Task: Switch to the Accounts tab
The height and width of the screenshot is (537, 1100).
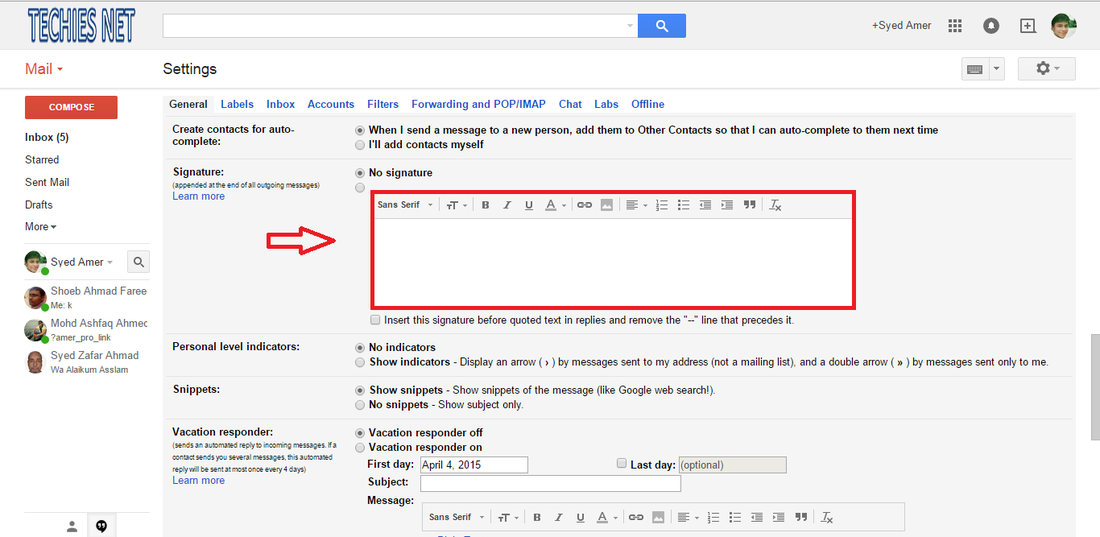Action: pyautogui.click(x=330, y=104)
